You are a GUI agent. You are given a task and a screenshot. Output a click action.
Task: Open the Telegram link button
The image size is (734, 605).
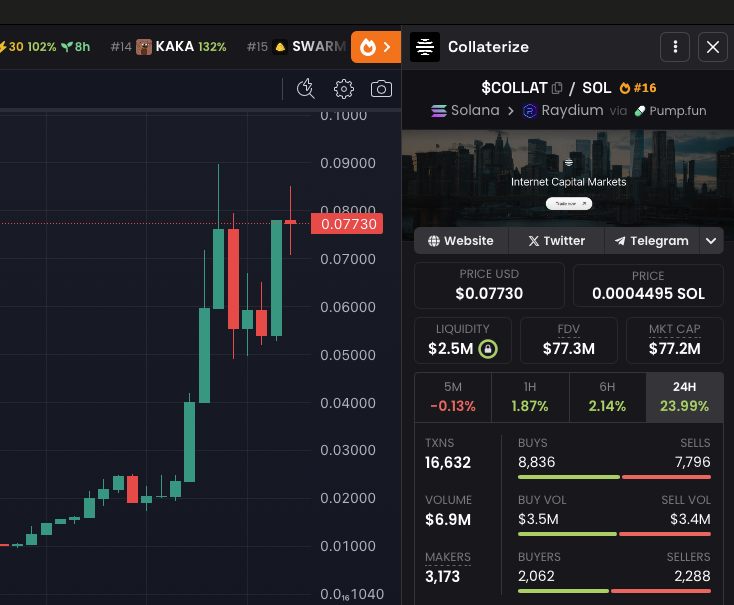point(652,241)
